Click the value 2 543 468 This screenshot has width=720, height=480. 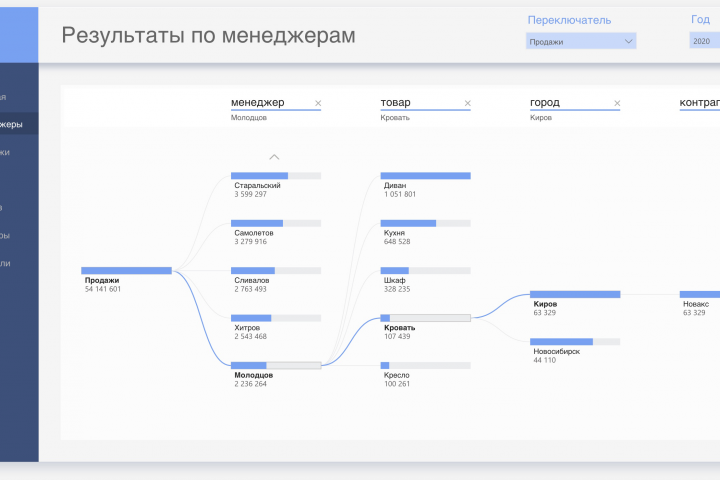coord(250,336)
